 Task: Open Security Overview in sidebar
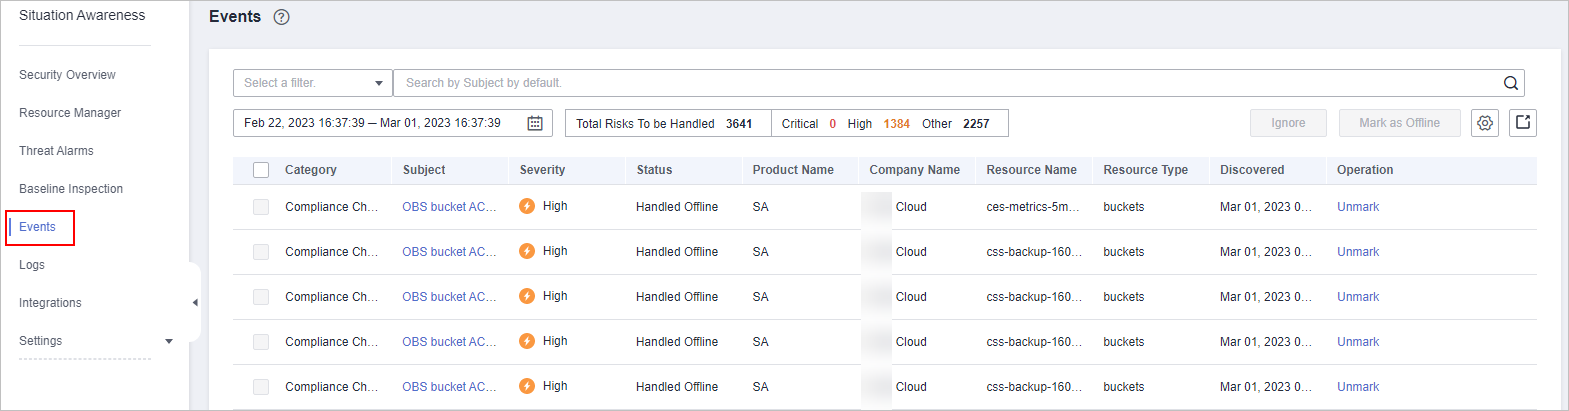point(67,75)
